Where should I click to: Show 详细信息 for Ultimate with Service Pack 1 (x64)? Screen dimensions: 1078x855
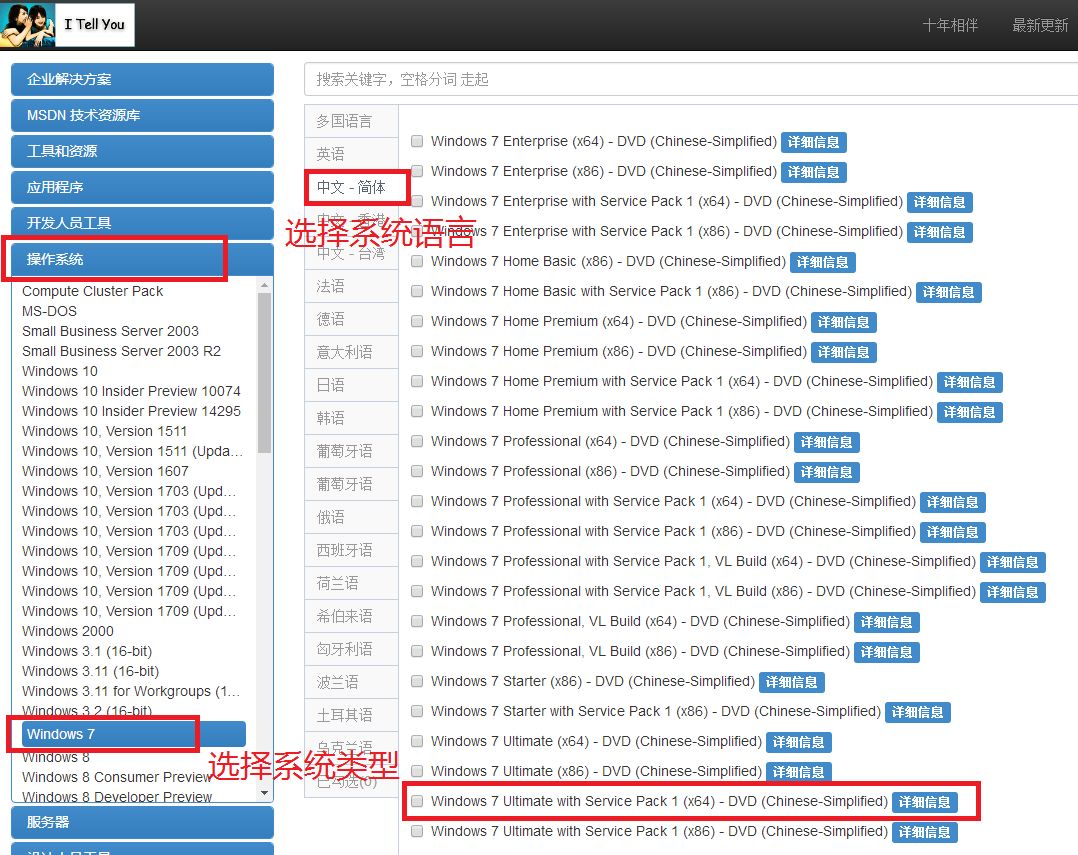click(925, 802)
